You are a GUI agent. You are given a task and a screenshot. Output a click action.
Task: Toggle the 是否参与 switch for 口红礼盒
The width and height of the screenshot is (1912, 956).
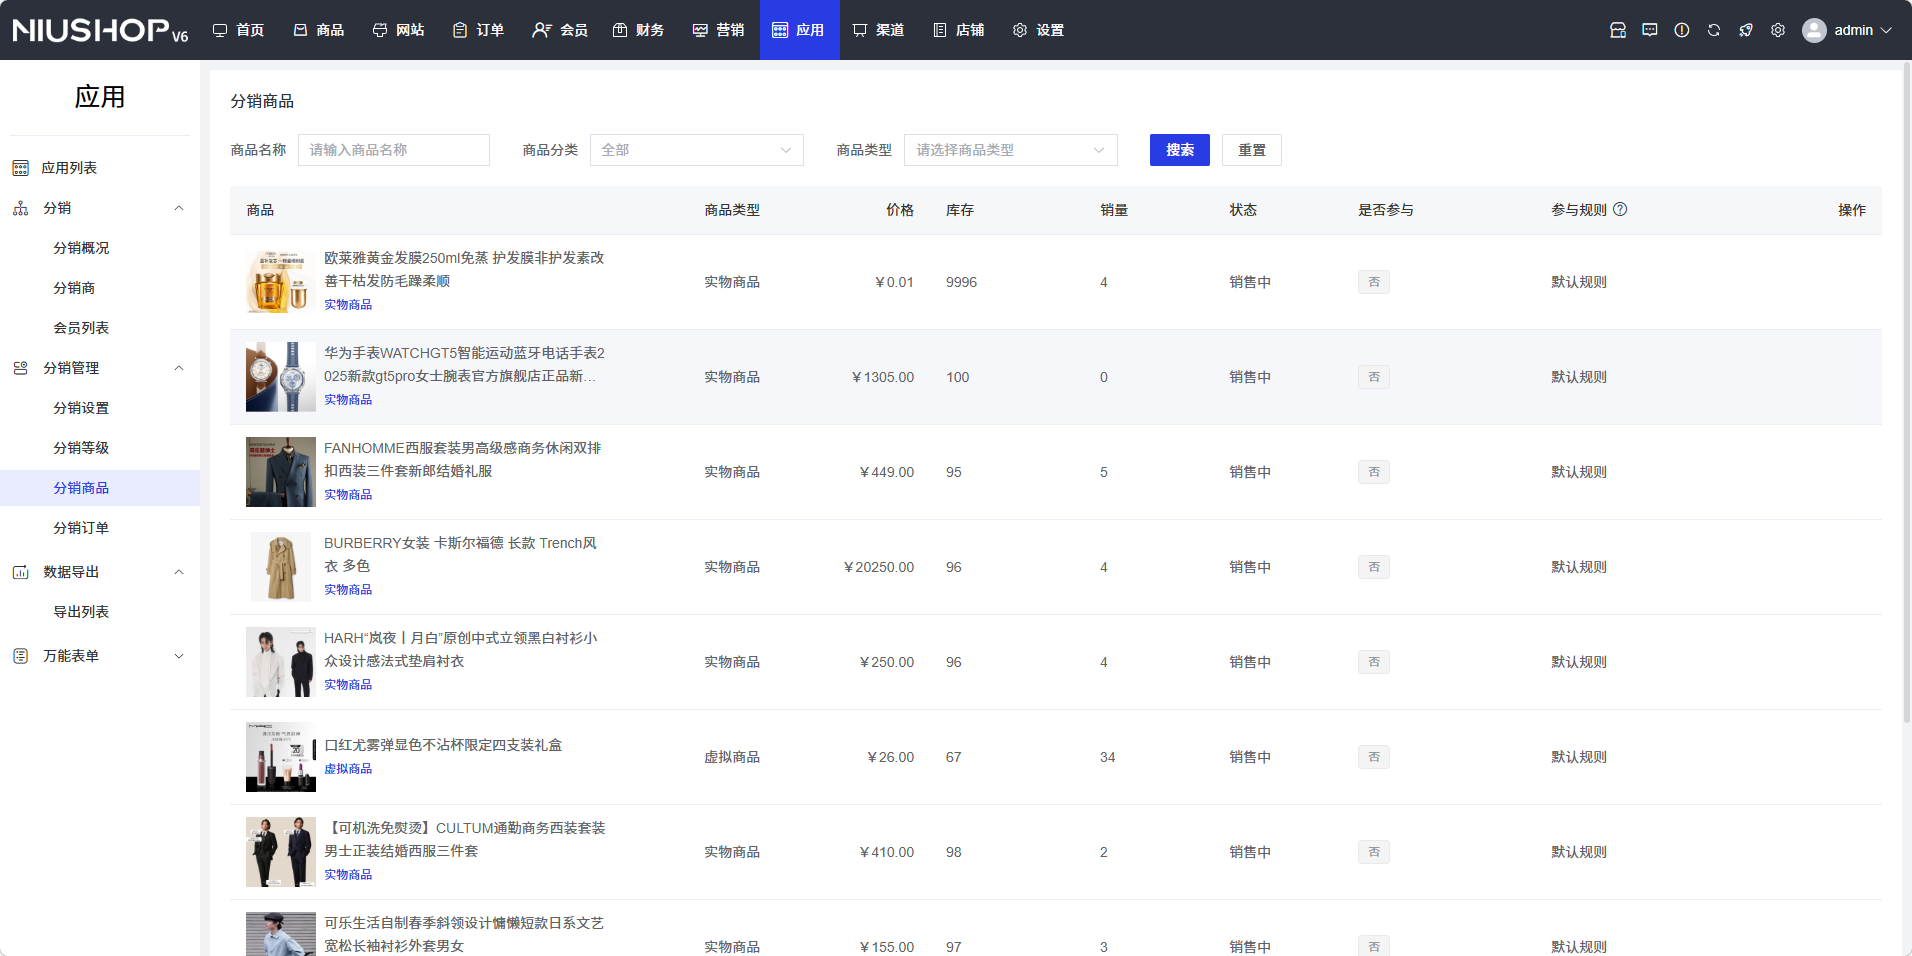point(1373,757)
